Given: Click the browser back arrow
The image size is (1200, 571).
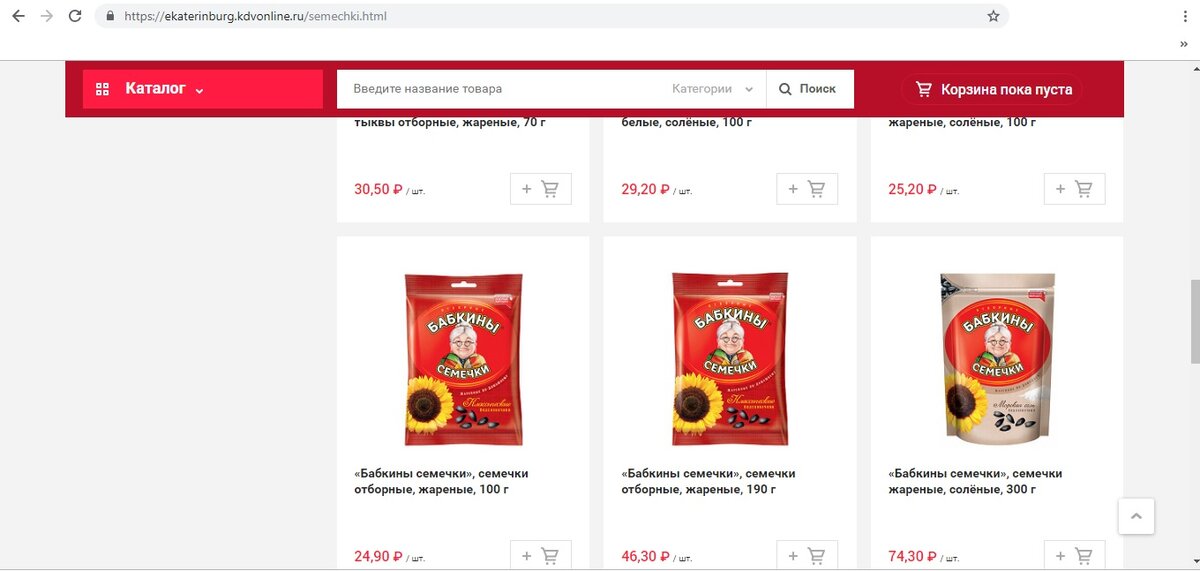Looking at the screenshot, I should pos(18,16).
